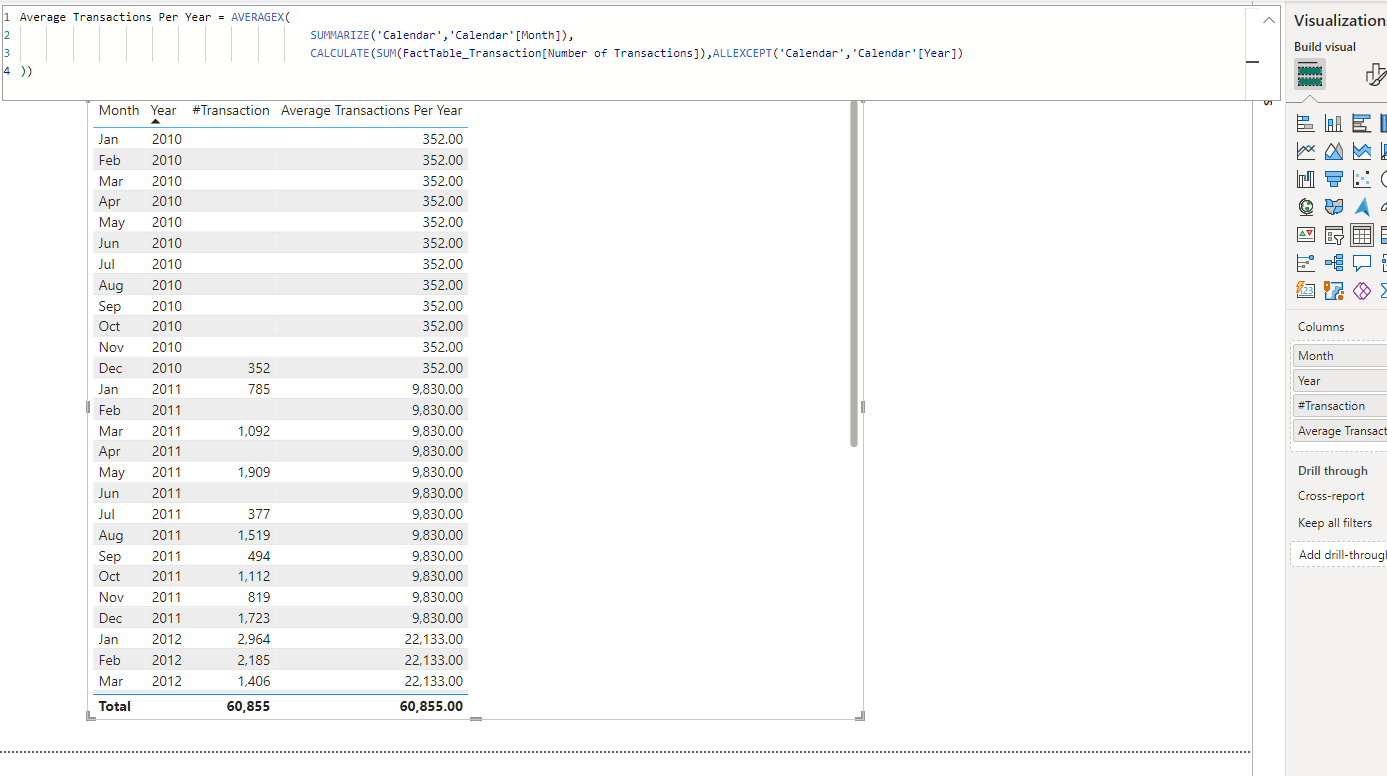Image resolution: width=1387 pixels, height=776 pixels.
Task: Pick the Line chart visual
Action: point(1305,151)
